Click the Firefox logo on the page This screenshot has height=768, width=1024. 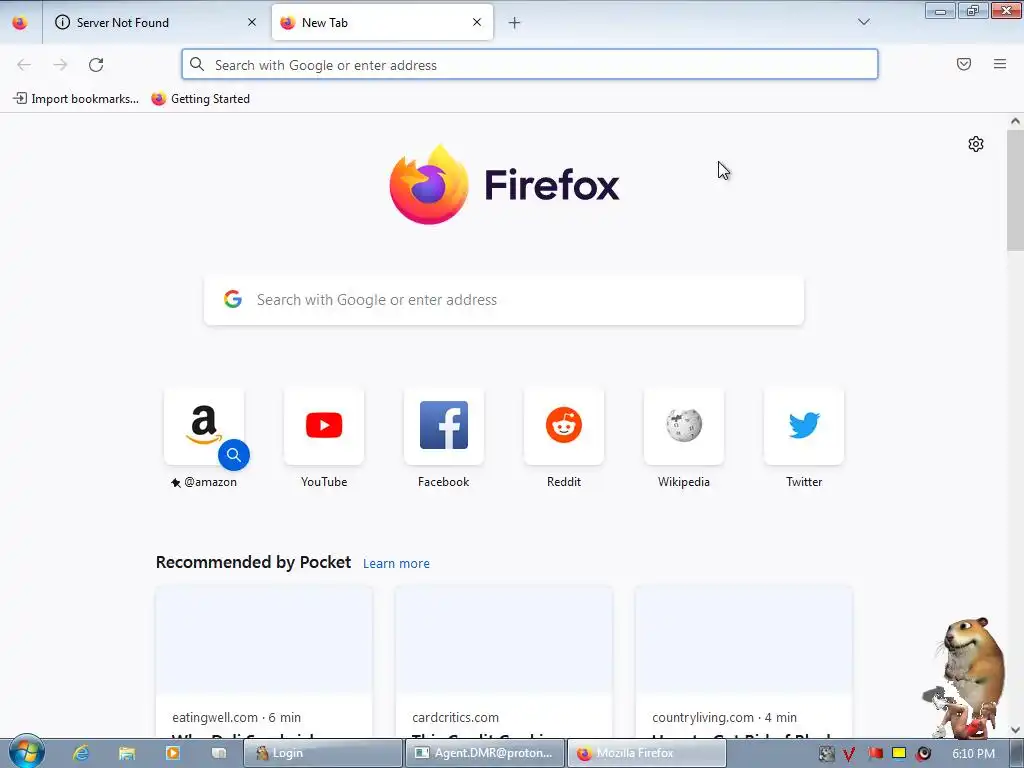point(504,185)
